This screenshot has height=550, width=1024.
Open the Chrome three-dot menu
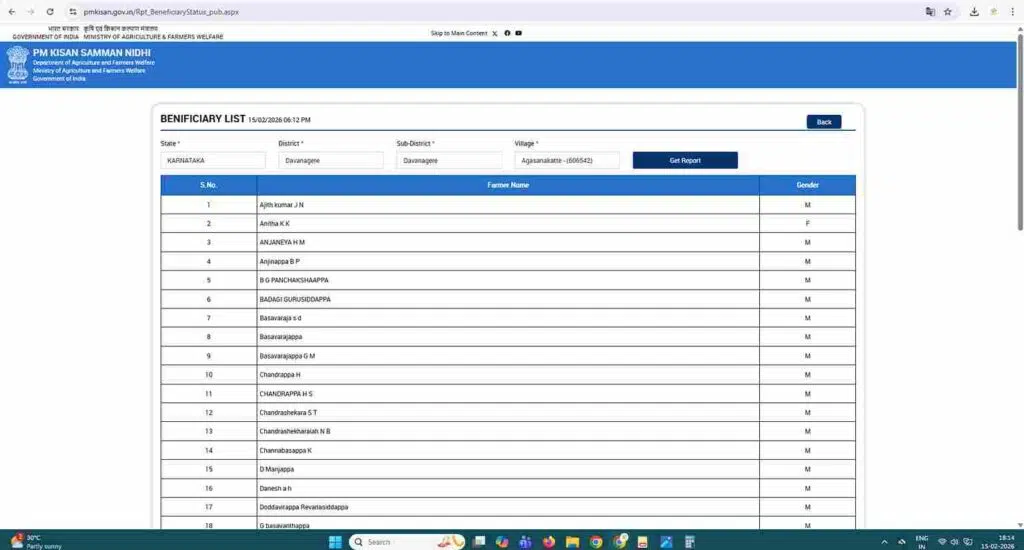(x=1012, y=12)
